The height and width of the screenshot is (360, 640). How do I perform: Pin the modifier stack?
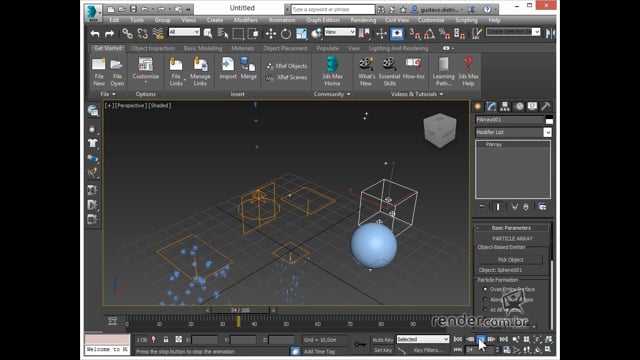(x=482, y=207)
